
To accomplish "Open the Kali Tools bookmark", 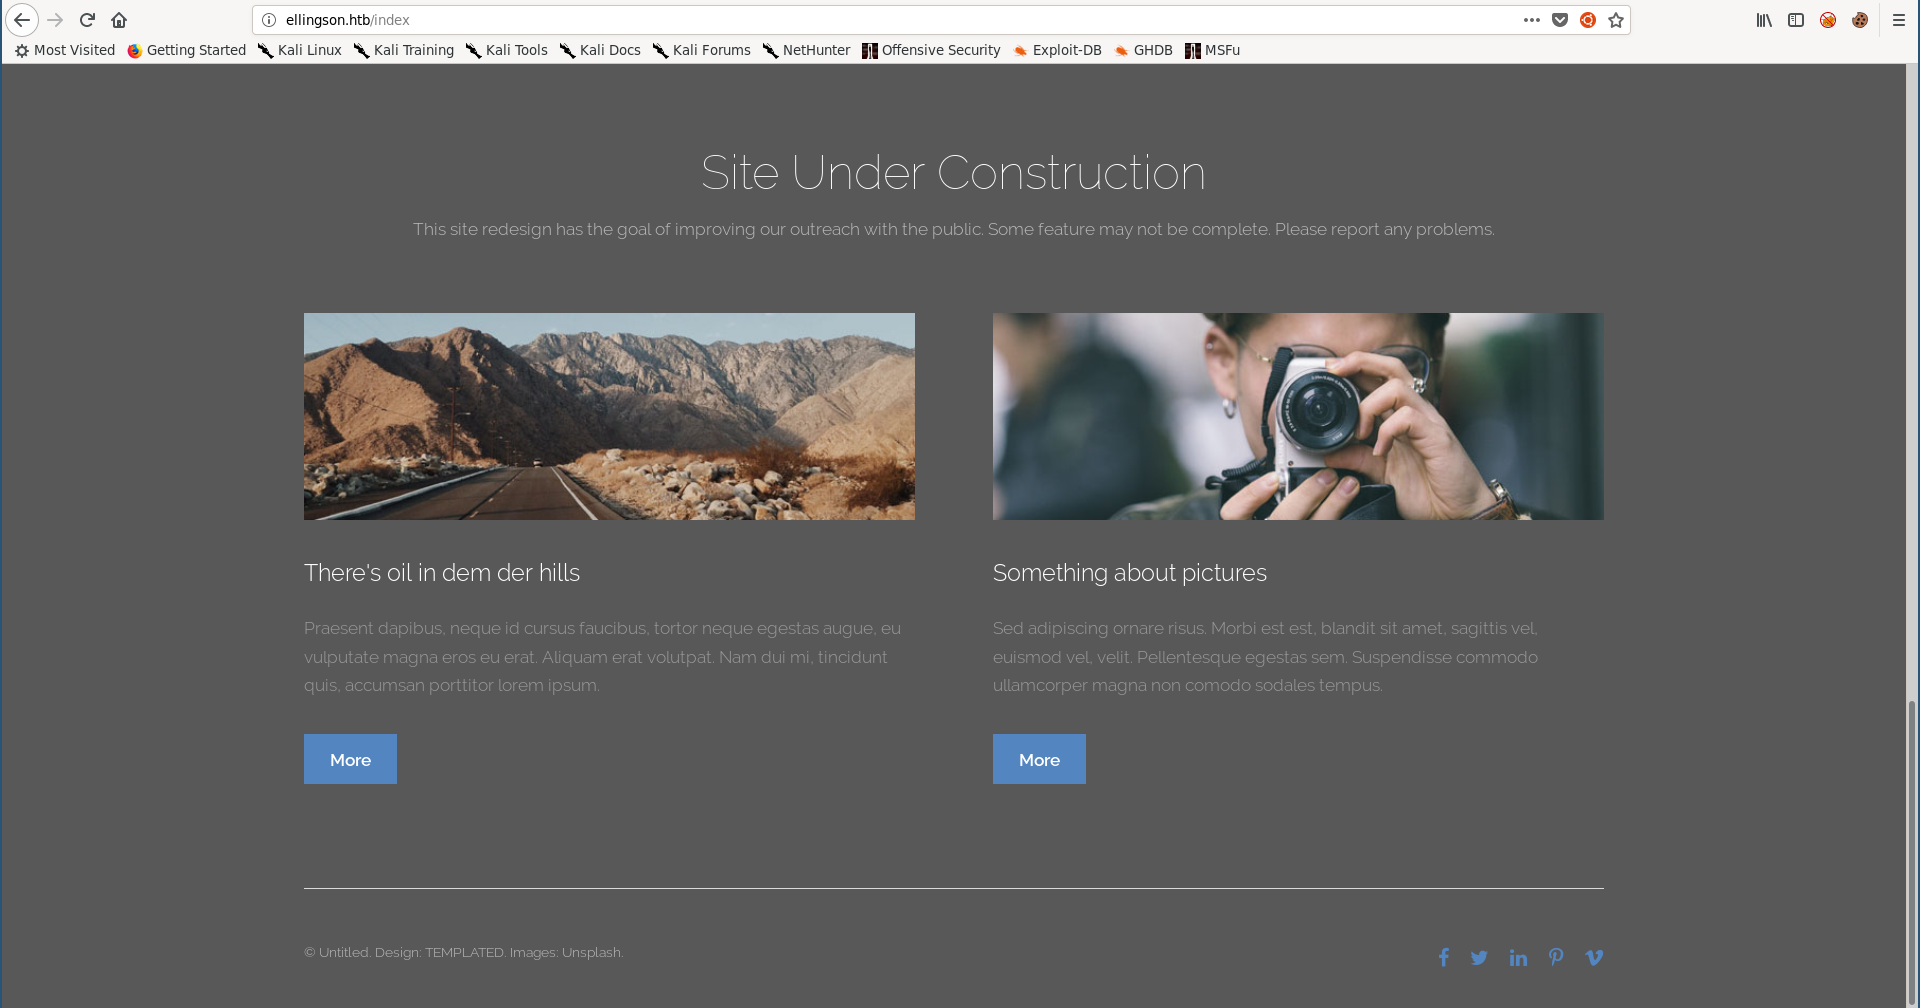I will (x=507, y=50).
